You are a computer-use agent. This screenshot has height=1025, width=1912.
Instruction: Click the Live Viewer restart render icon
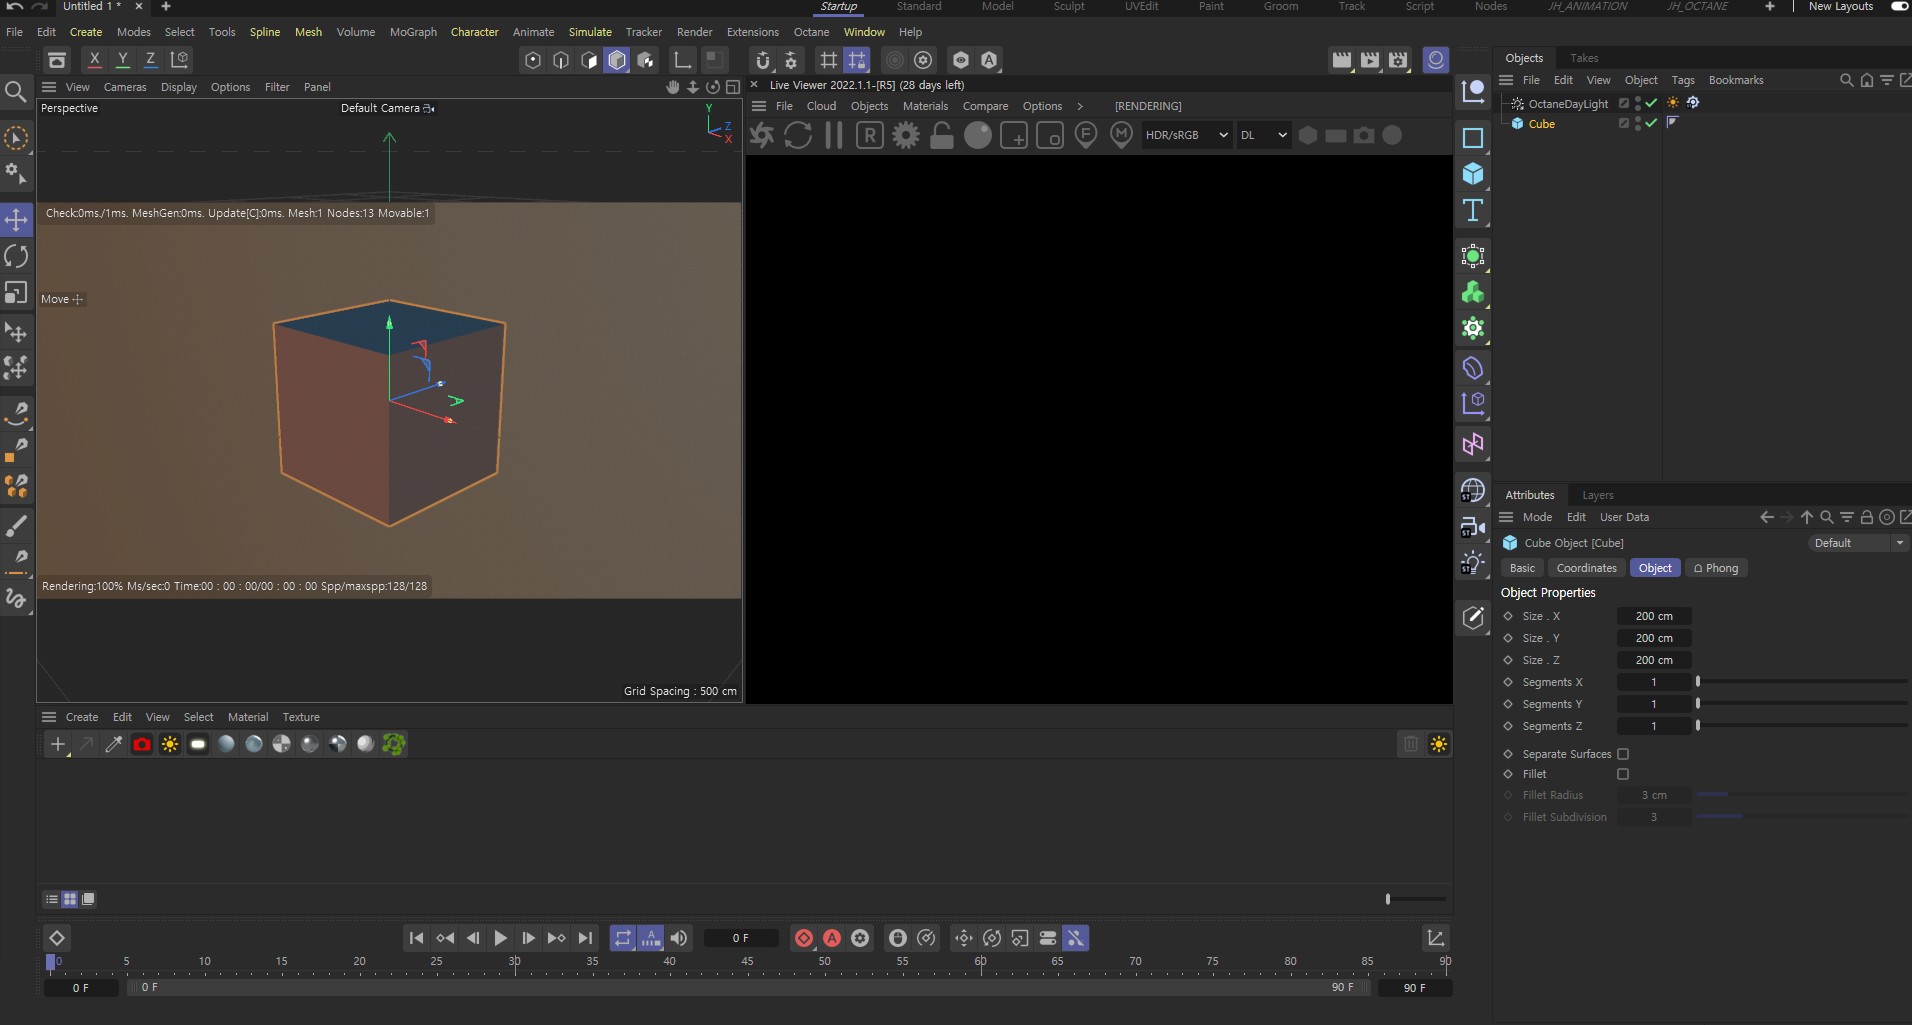[x=798, y=135]
